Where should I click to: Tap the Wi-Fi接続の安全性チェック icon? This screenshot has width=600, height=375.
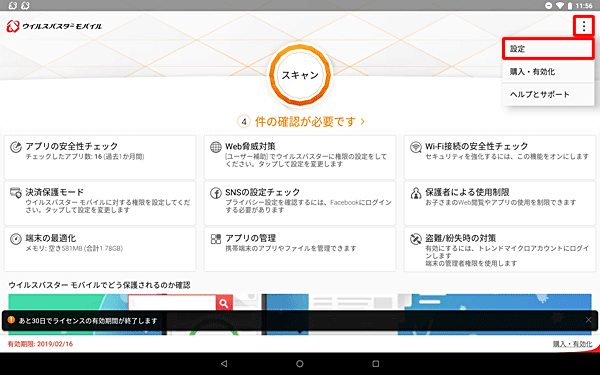point(416,147)
